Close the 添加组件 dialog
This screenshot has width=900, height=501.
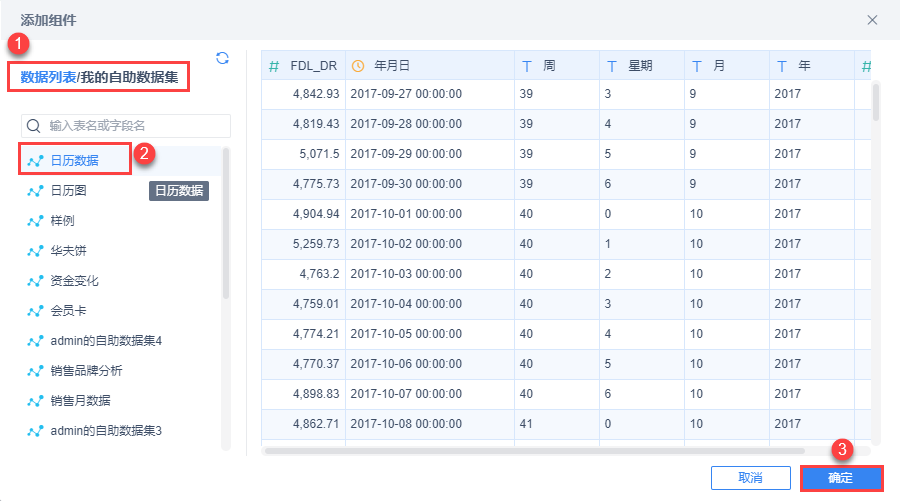pyautogui.click(x=872, y=19)
